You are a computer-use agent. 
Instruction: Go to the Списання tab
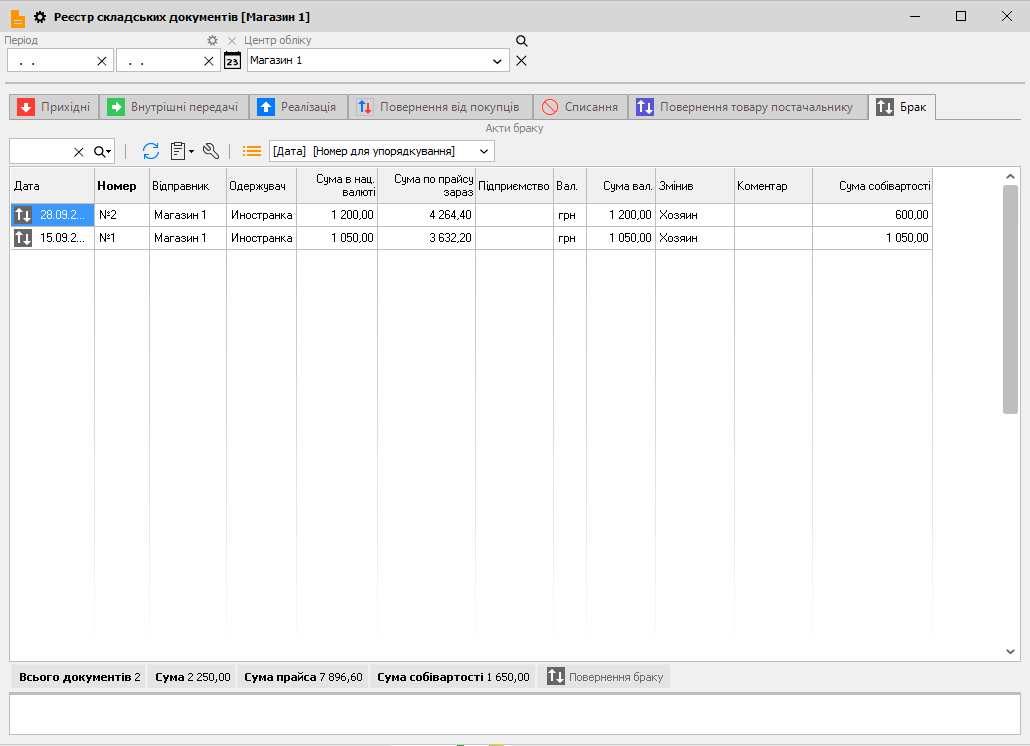580,107
